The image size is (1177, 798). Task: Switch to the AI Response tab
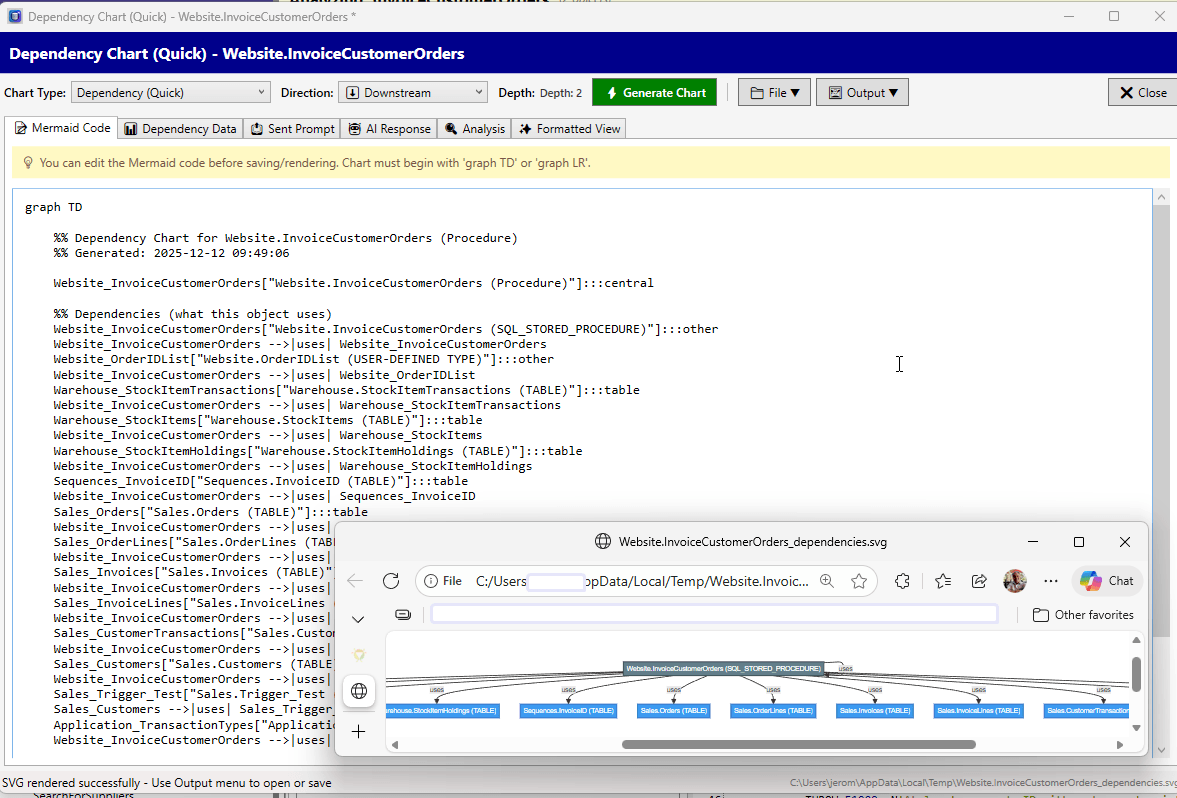click(x=390, y=129)
